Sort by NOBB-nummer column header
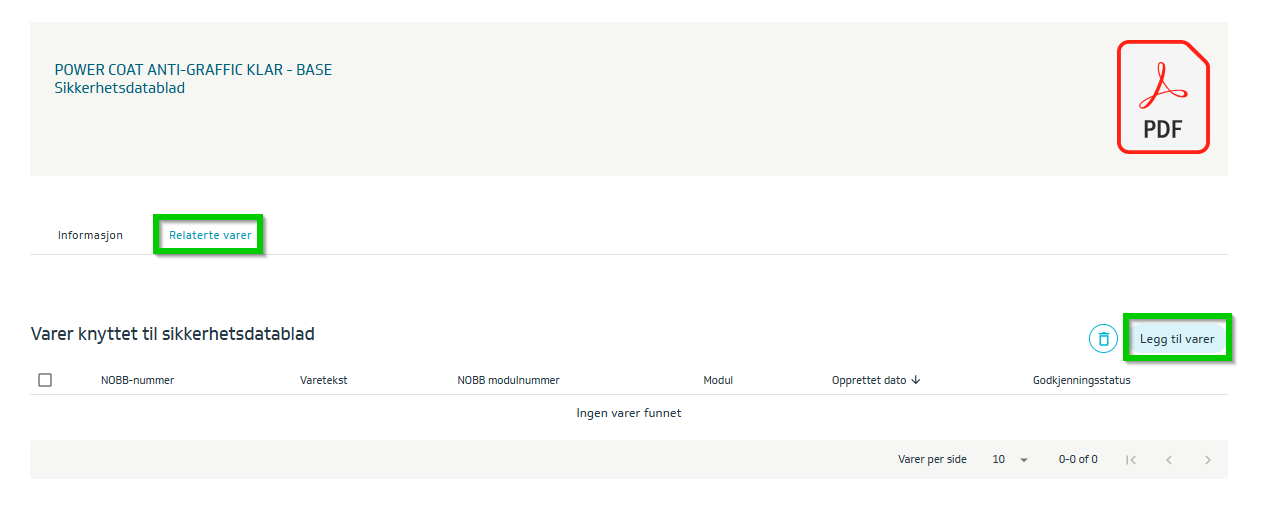This screenshot has height=514, width=1271. 137,380
